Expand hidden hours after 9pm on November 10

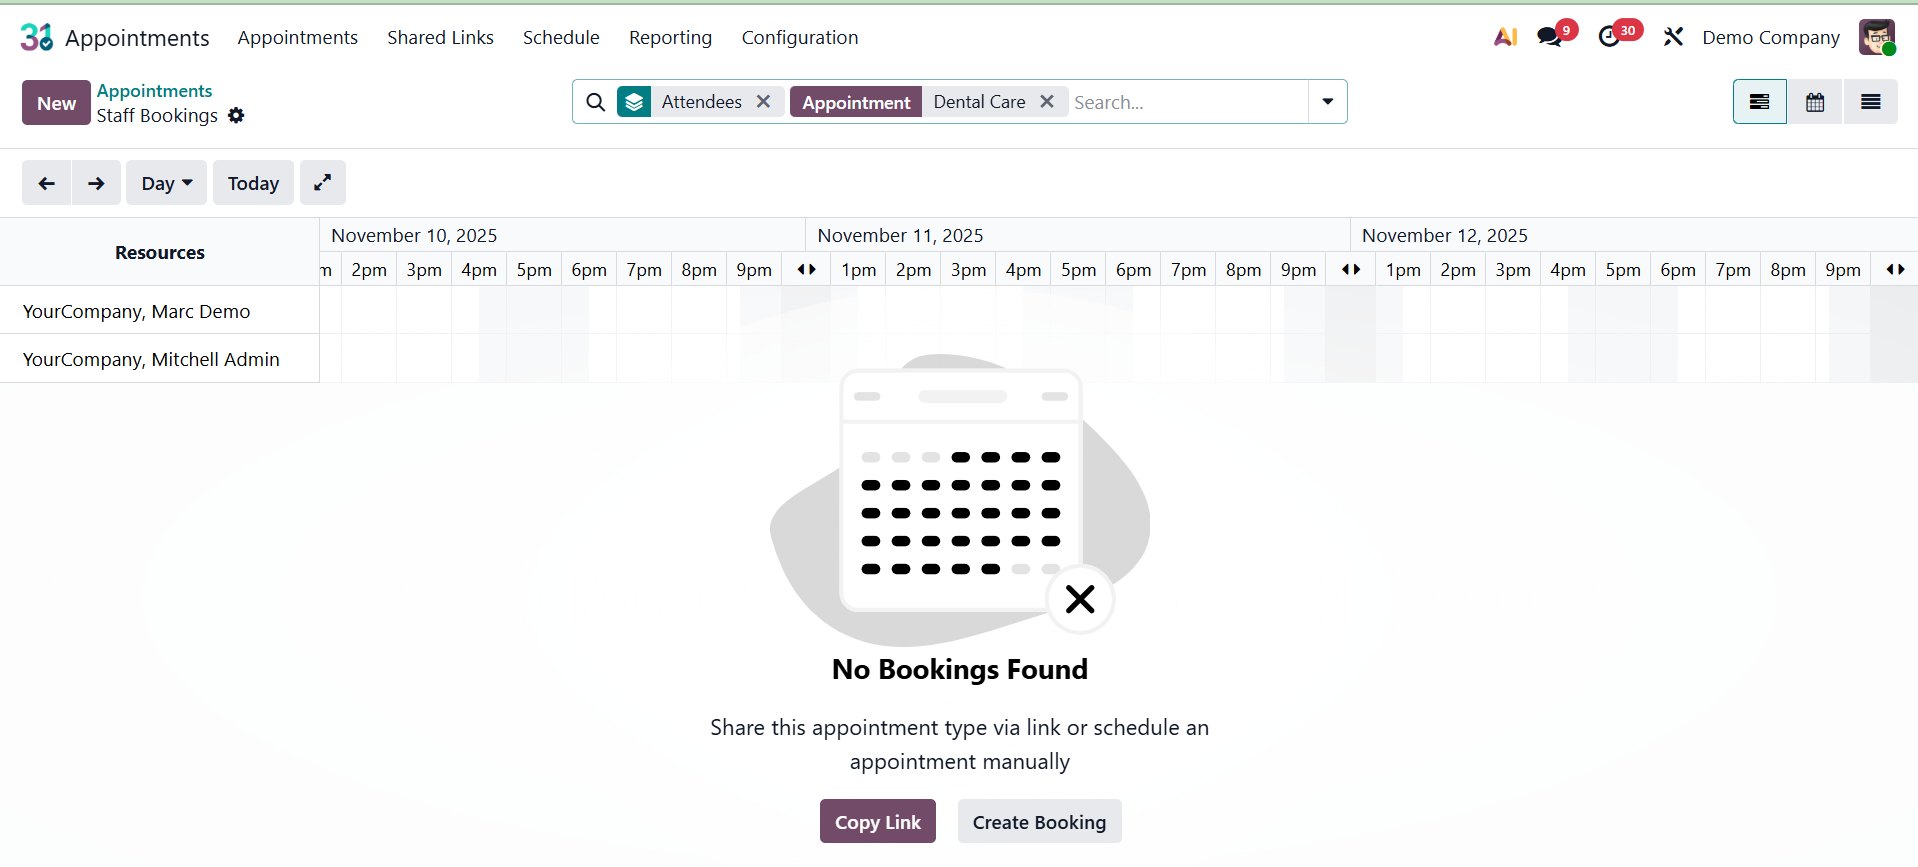(806, 269)
